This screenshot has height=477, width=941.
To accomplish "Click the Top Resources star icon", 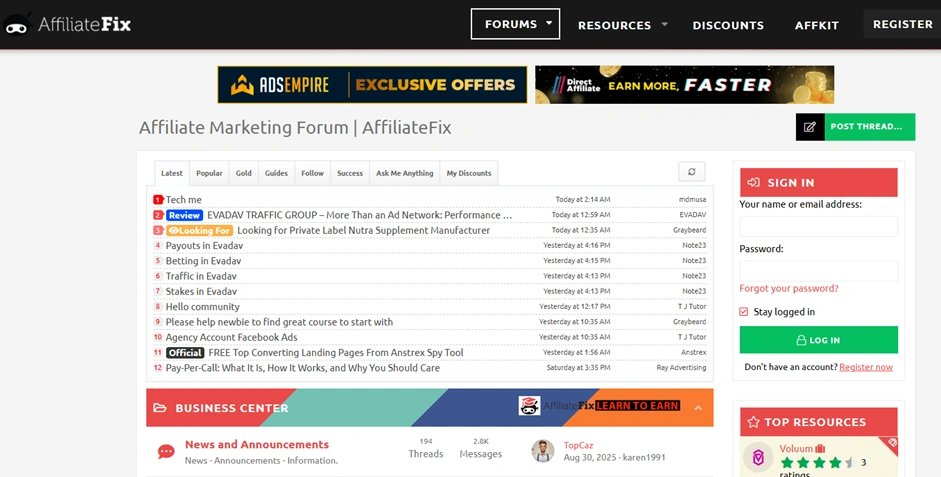I will click(x=753, y=422).
